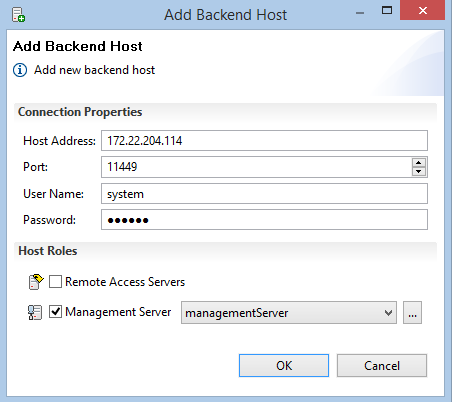Viewport: 452px width, 402px height.
Task: Minimize the Add Backend Host window
Action: point(360,13)
